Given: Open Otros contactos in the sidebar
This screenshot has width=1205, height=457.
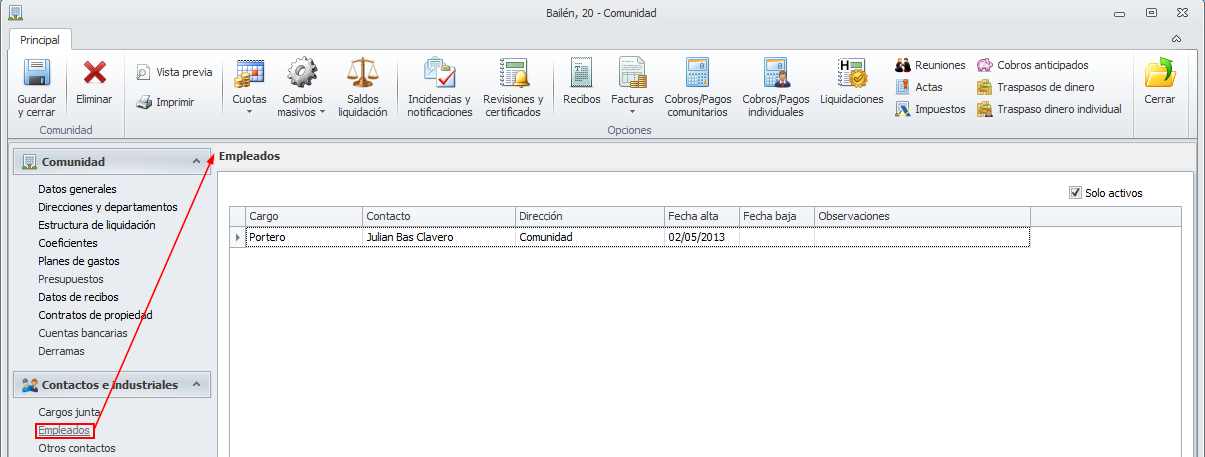Looking at the screenshot, I should pos(77,448).
